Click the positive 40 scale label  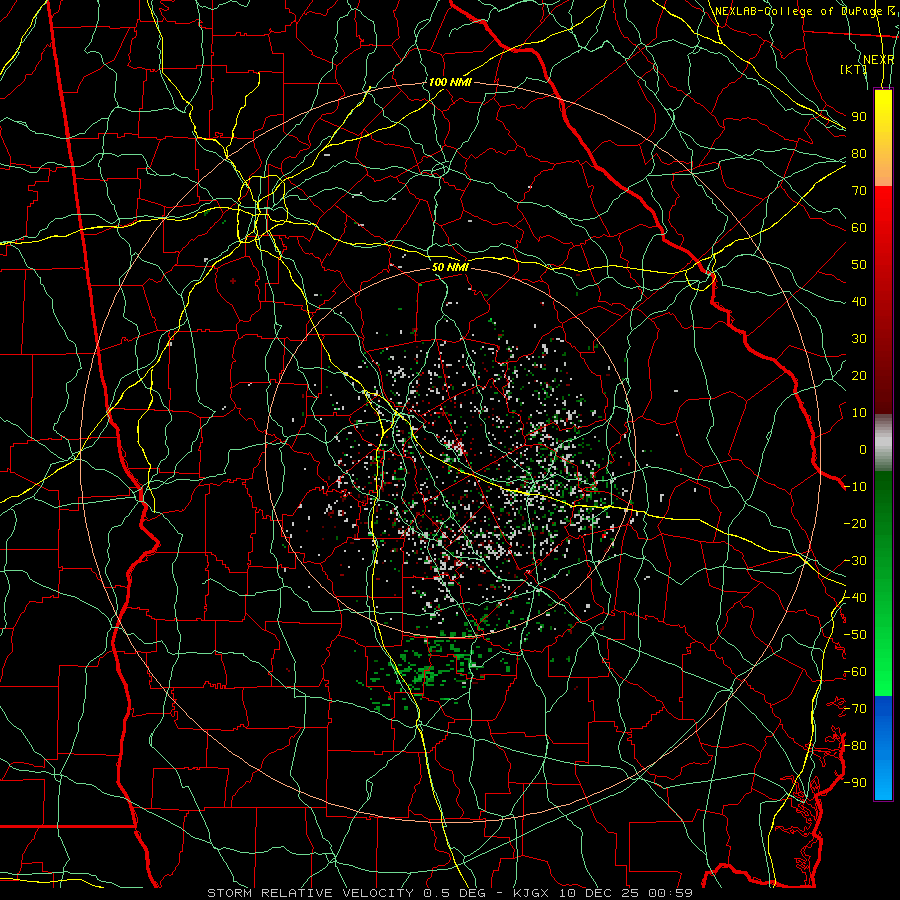point(859,302)
